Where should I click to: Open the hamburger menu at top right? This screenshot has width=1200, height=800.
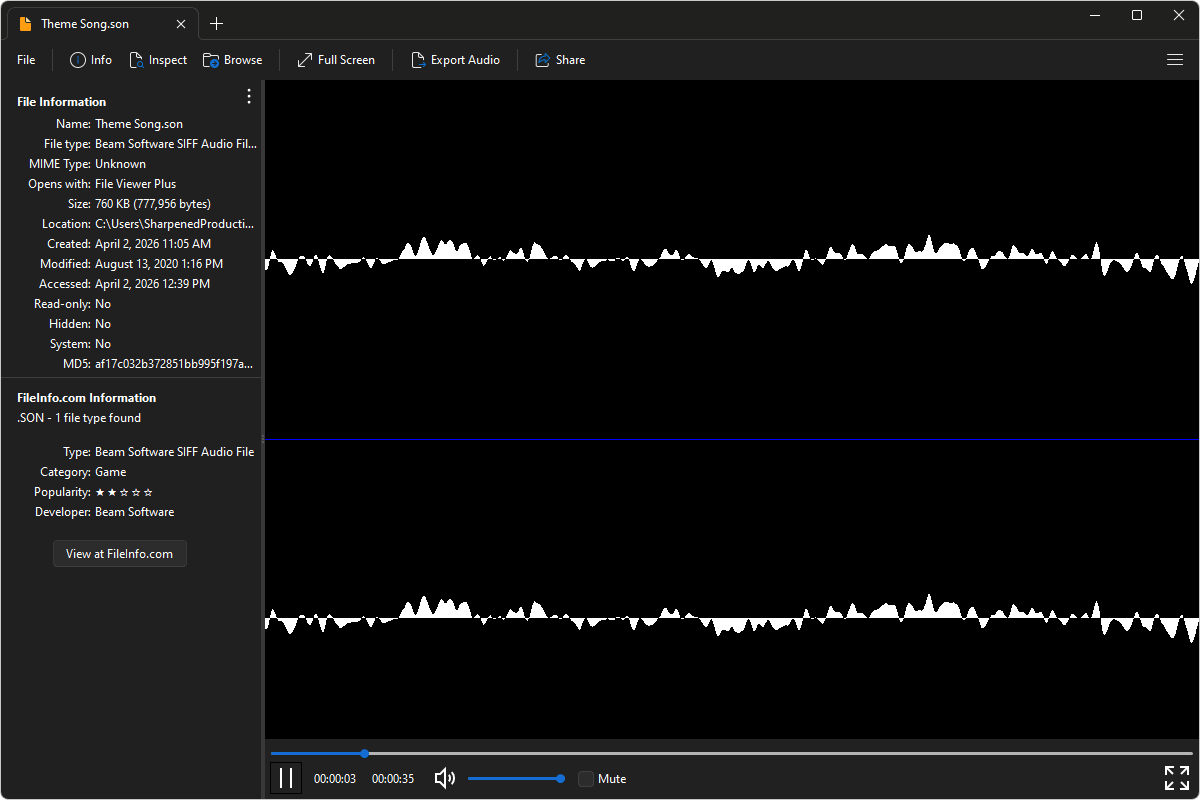[1175, 60]
